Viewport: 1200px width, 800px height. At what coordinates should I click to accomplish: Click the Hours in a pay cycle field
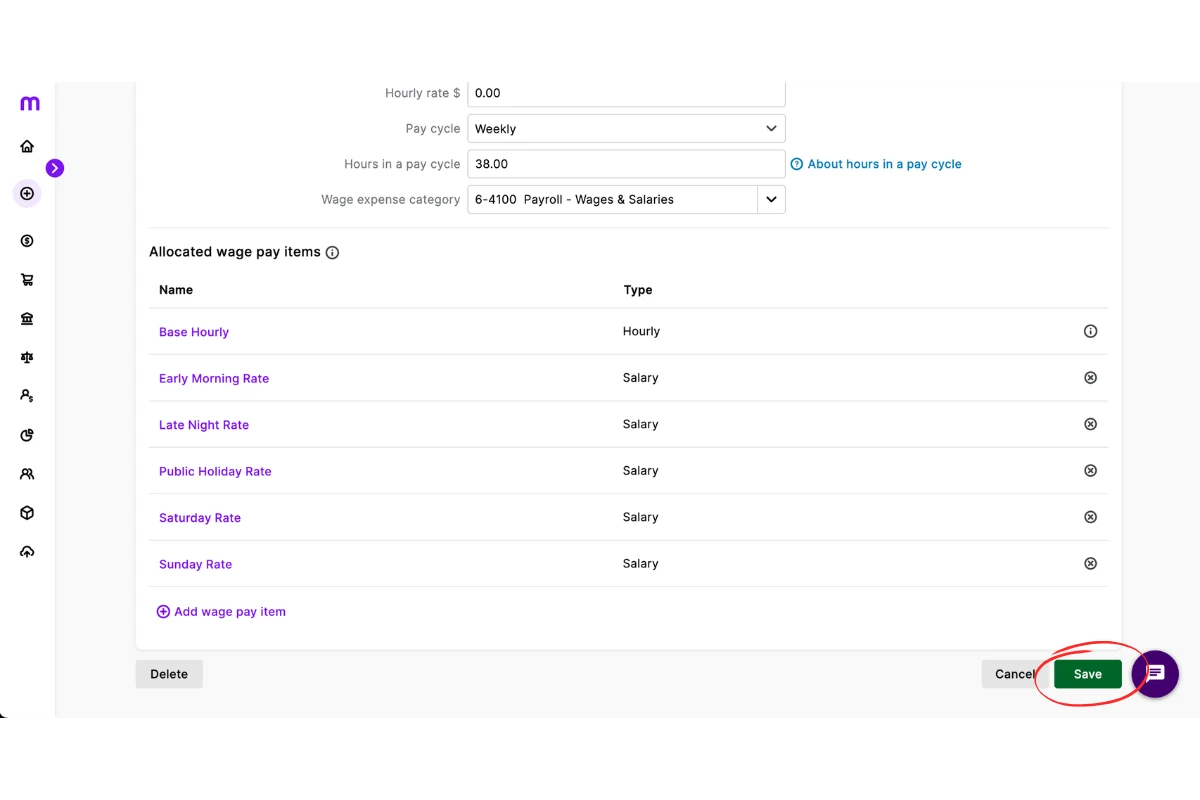[x=626, y=164]
